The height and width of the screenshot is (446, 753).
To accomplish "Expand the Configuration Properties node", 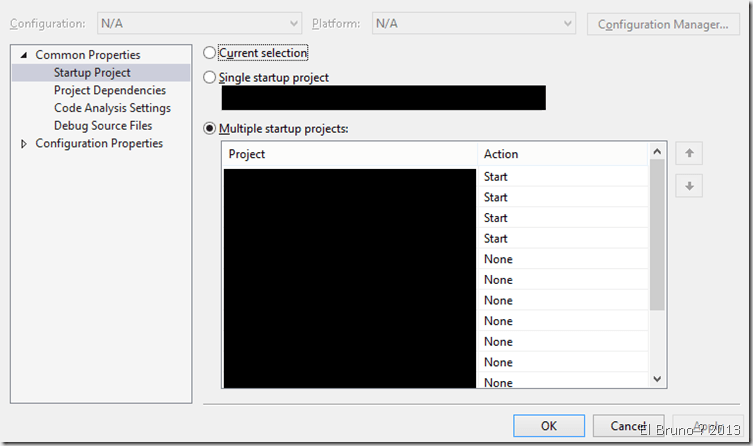I will tap(25, 144).
